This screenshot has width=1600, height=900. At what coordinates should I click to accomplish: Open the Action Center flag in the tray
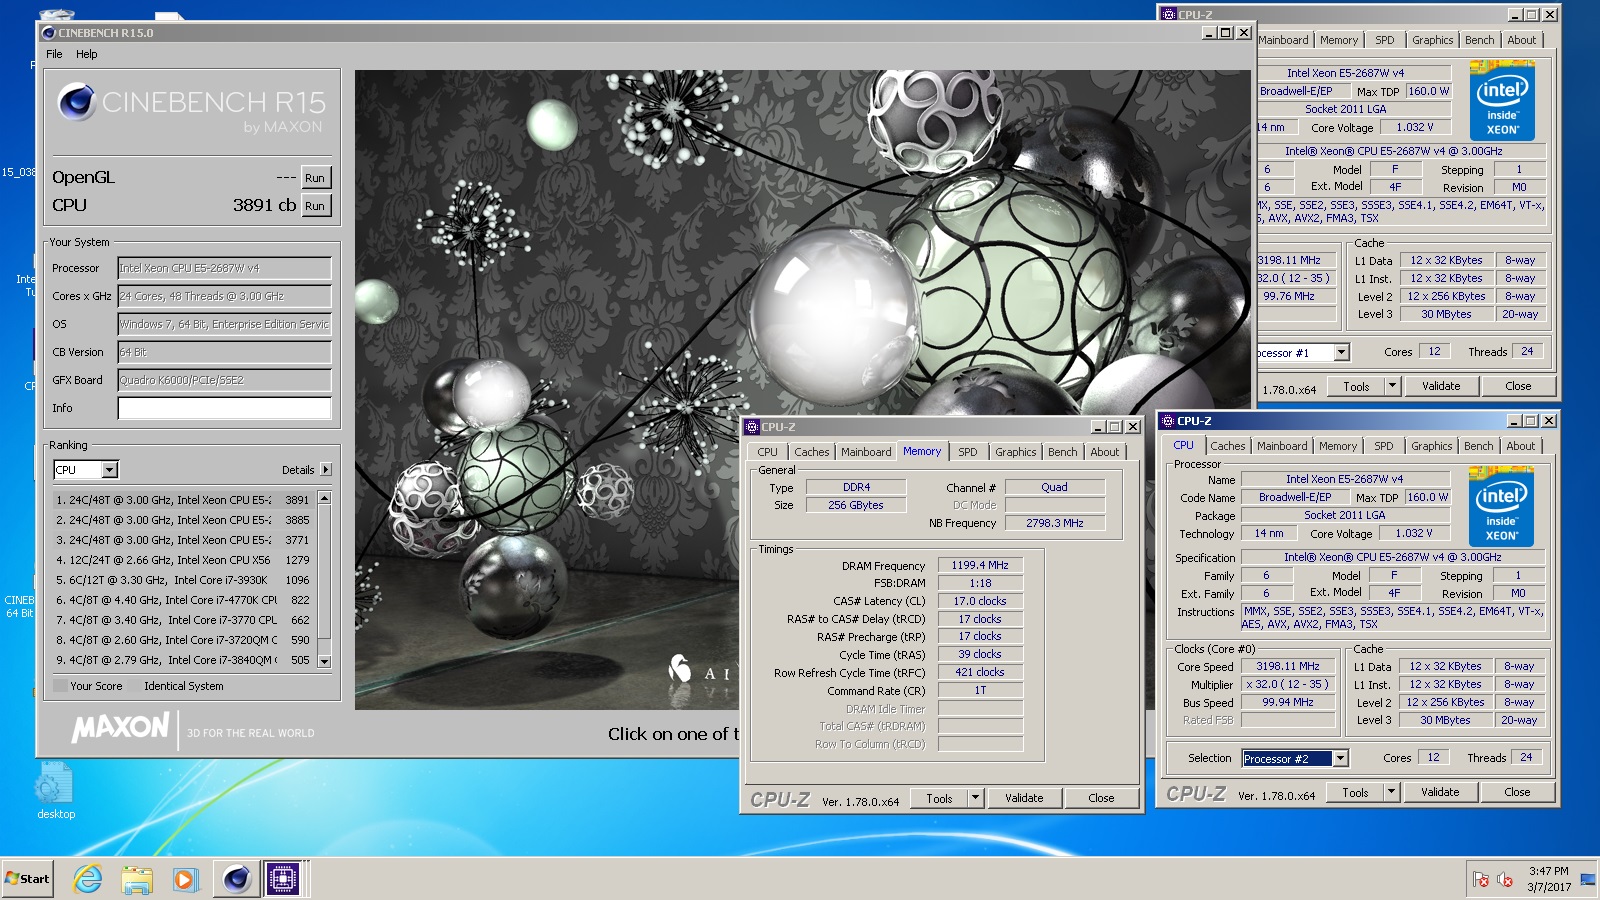(x=1481, y=880)
